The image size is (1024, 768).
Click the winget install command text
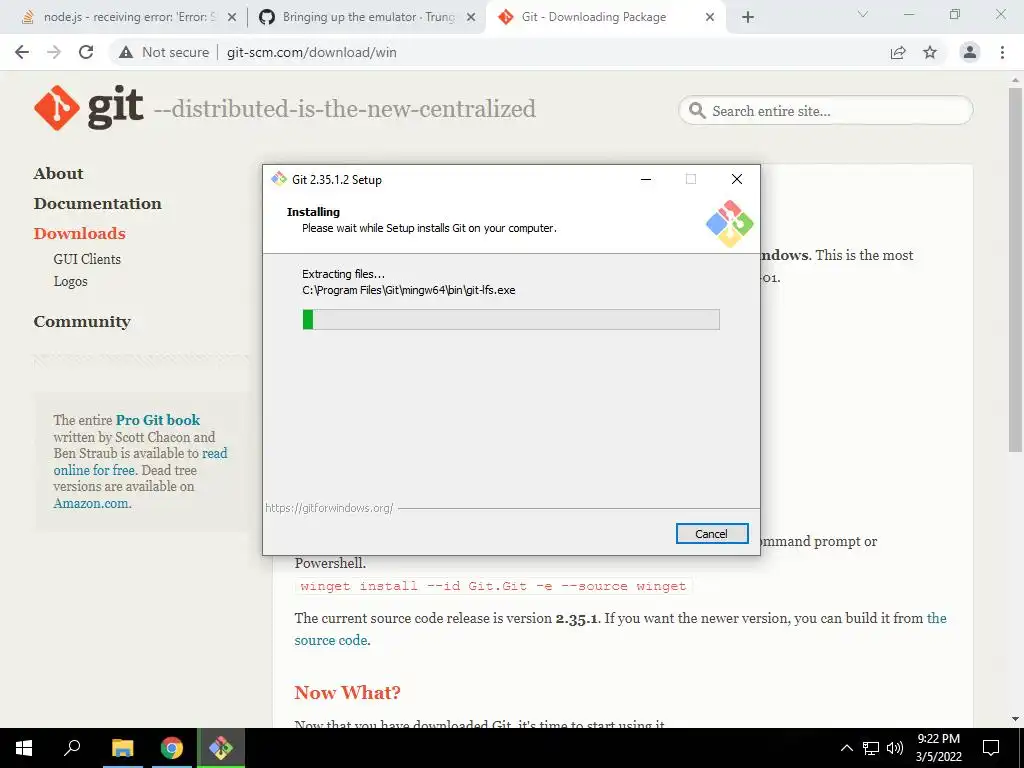pos(493,586)
